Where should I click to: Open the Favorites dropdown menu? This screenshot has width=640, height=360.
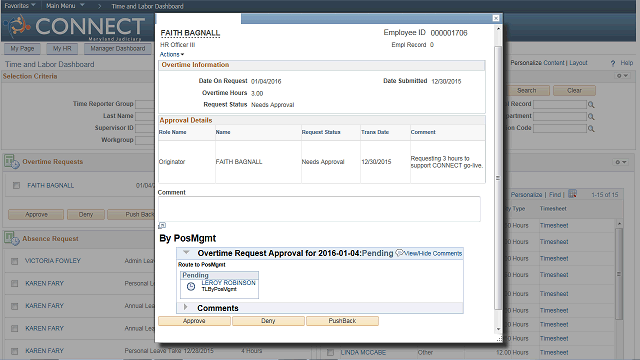pos(20,6)
